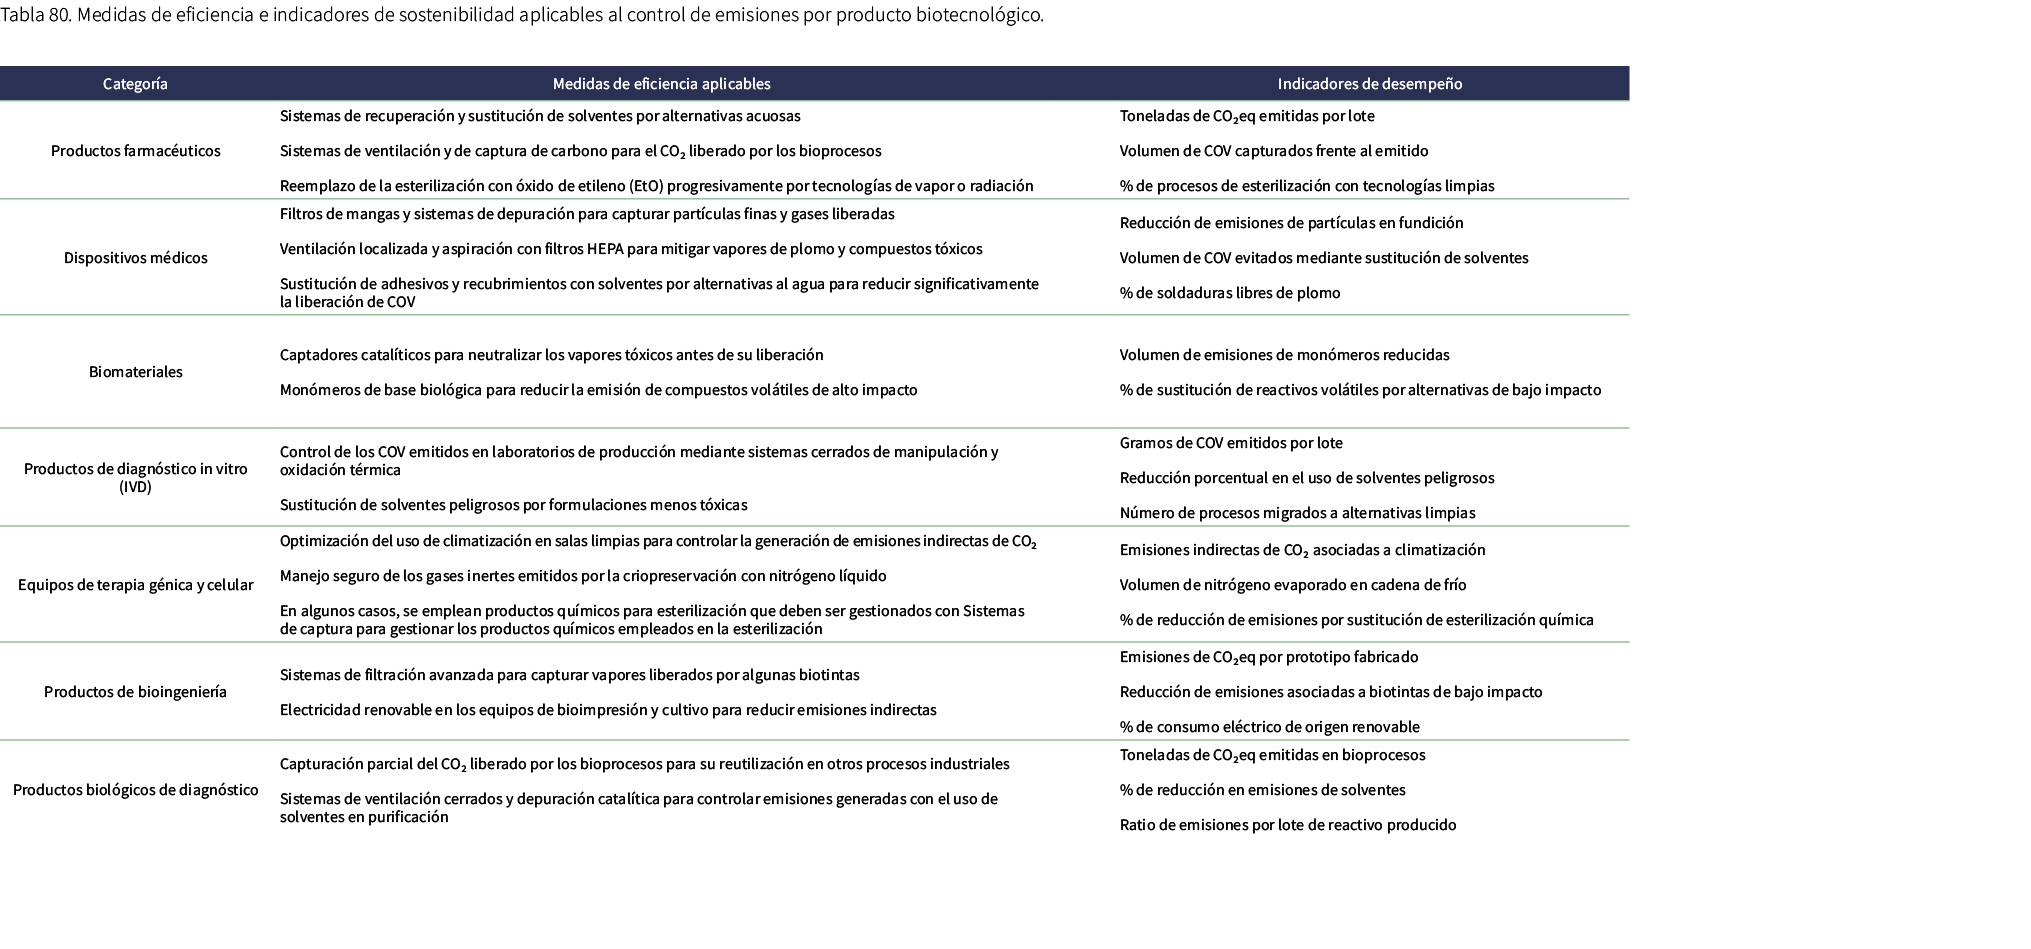
Task: Select Equipos de terapia génica y celular
Action: point(136,585)
